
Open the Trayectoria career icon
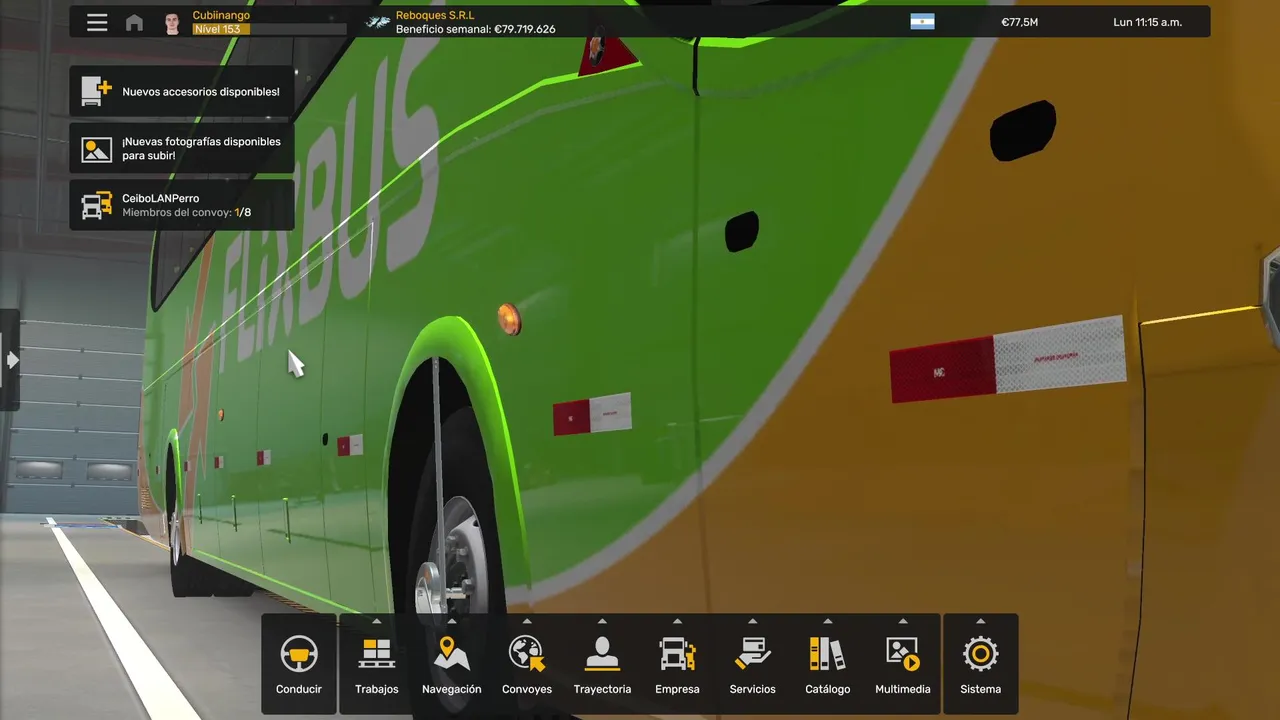pos(602,654)
